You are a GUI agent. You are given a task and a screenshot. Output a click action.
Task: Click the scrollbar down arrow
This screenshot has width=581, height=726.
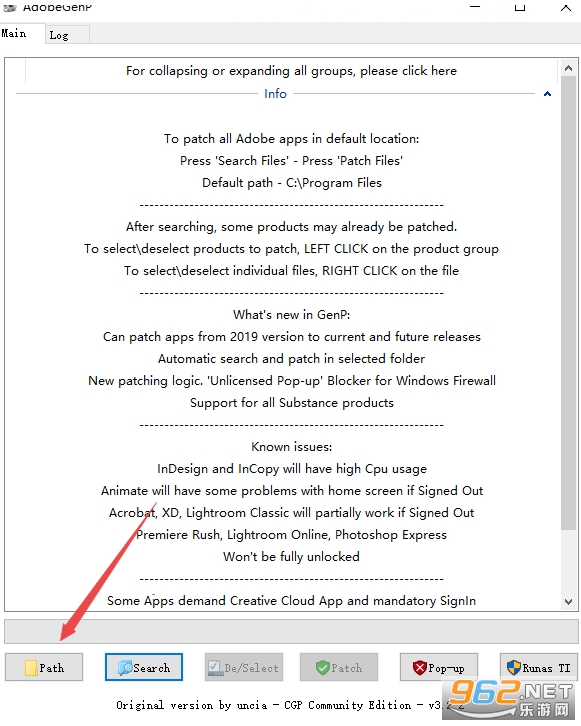click(x=569, y=601)
